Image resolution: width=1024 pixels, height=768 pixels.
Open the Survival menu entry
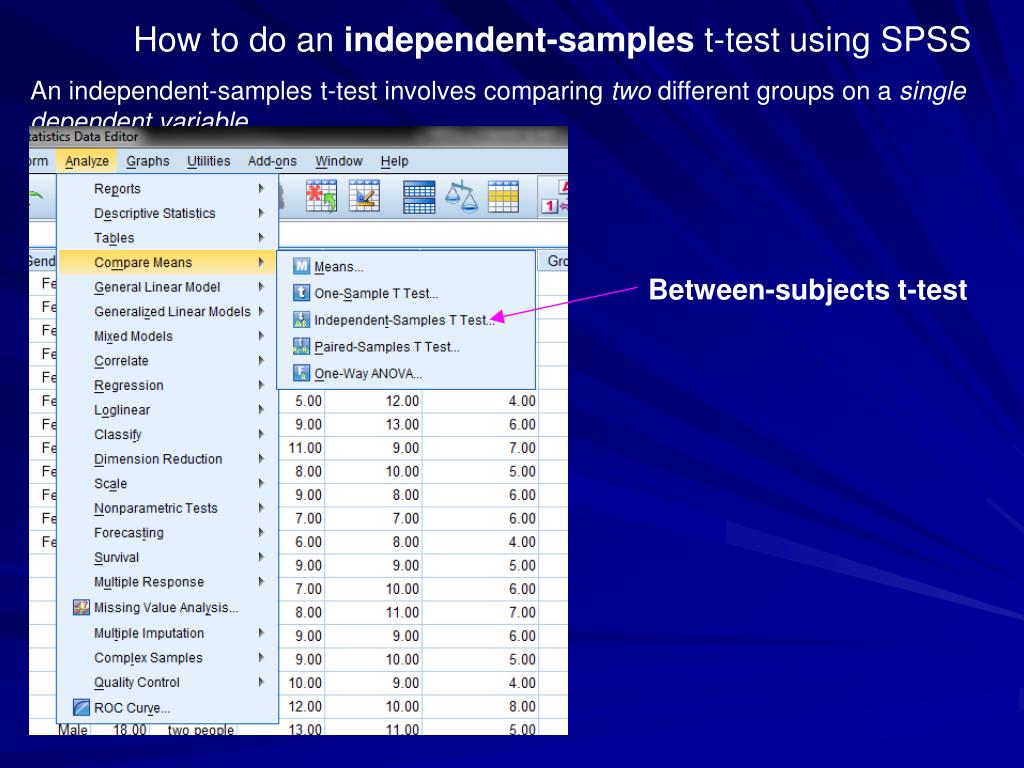click(168, 557)
